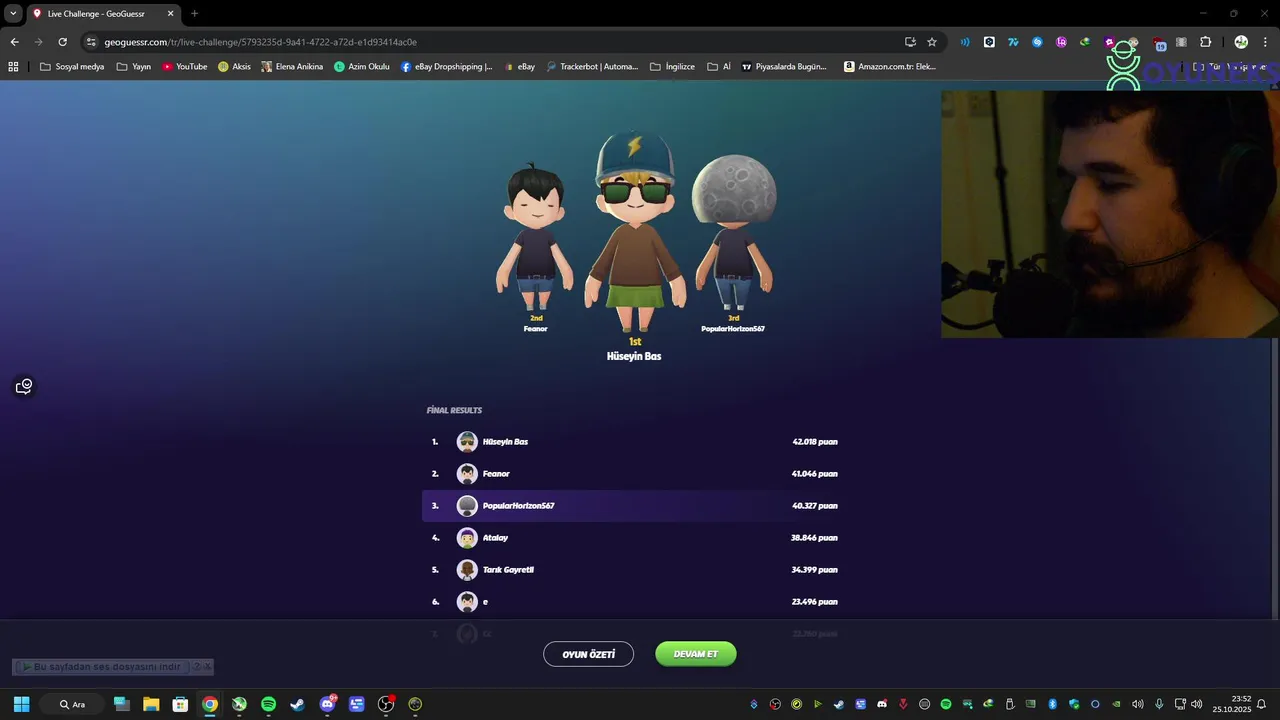Click the 38.846 puan score

point(815,537)
